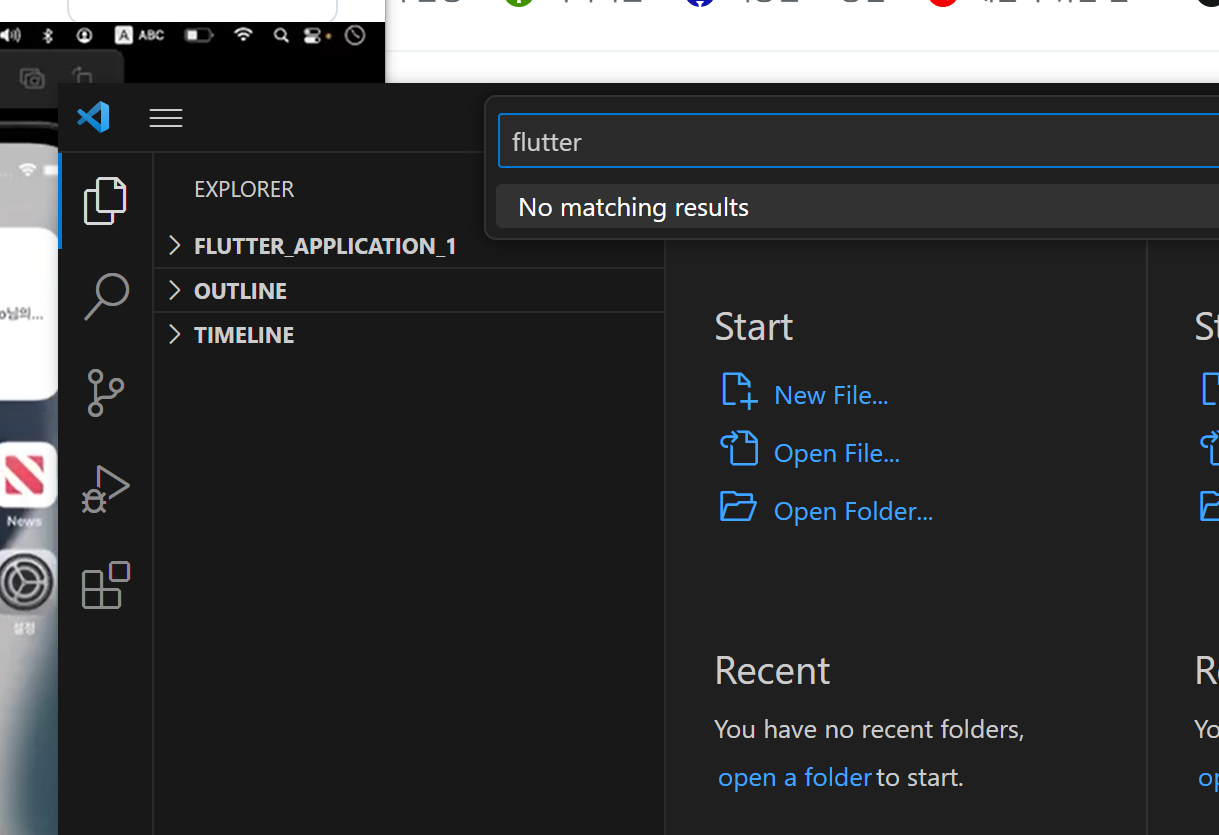
Task: Click the Open Folder... link
Action: click(853, 511)
